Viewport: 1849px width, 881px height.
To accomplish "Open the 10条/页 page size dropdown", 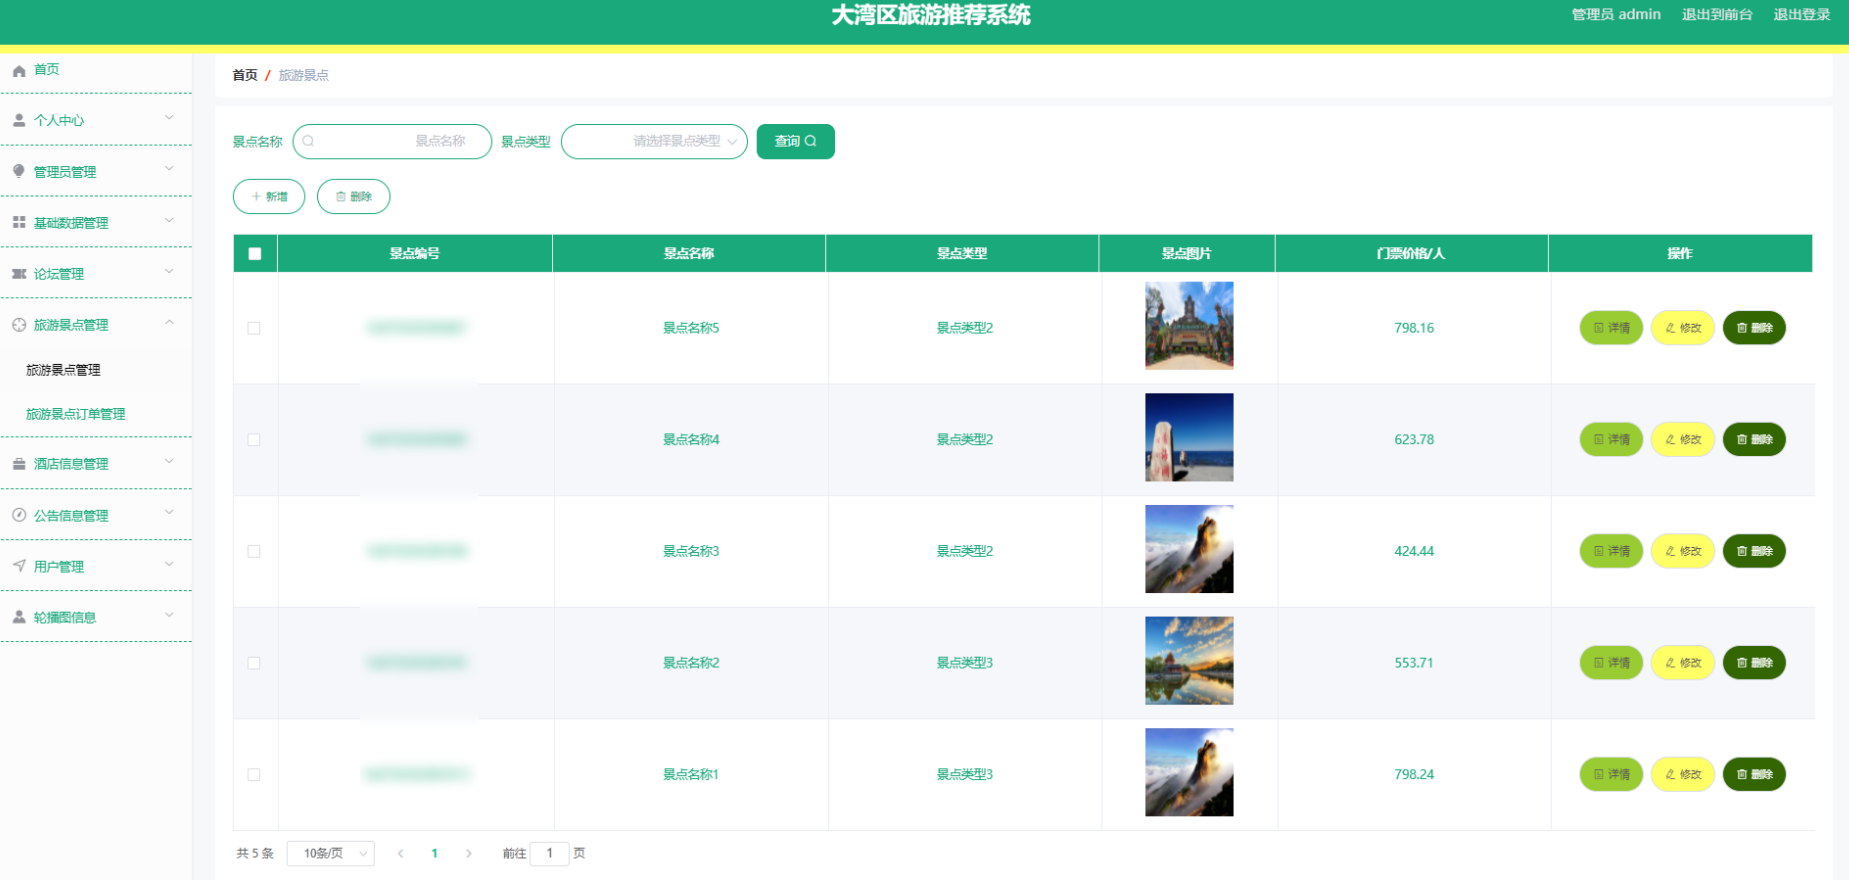I will click(x=330, y=853).
